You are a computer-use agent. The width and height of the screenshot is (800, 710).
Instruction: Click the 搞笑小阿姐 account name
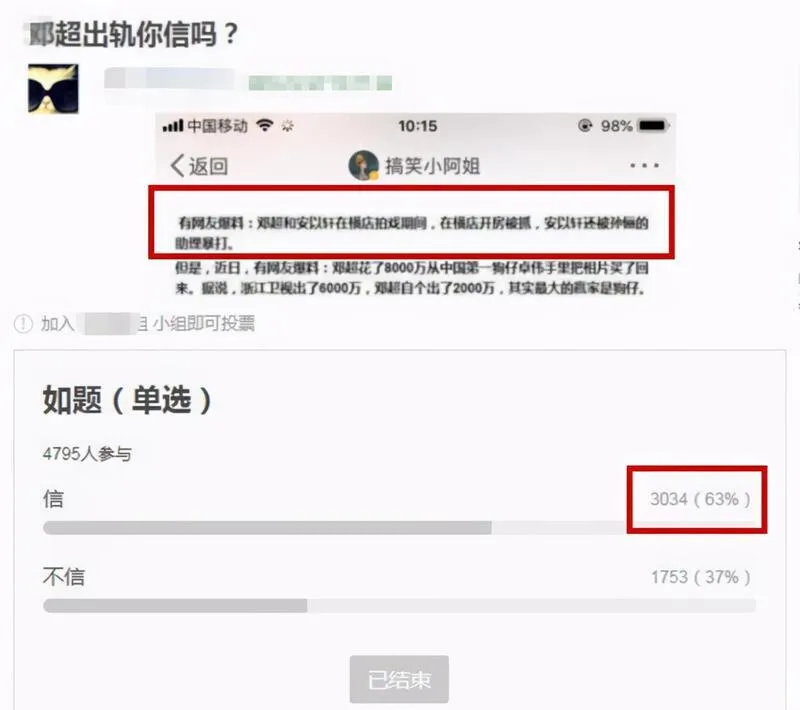tap(433, 166)
